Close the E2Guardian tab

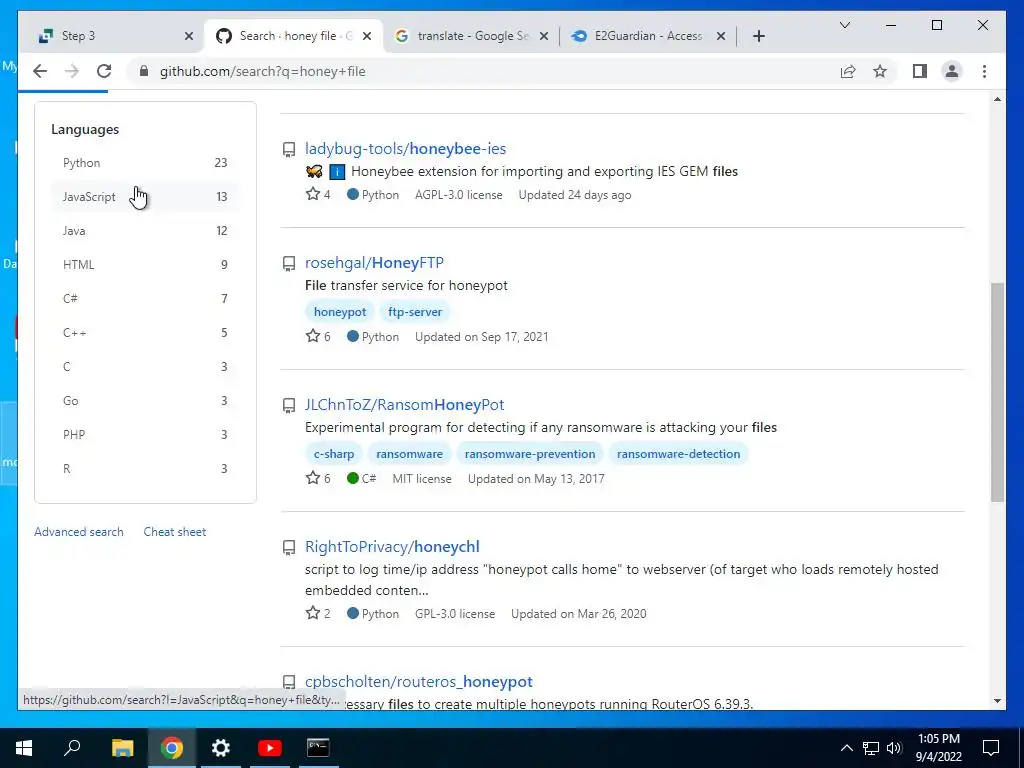pyautogui.click(x=721, y=36)
